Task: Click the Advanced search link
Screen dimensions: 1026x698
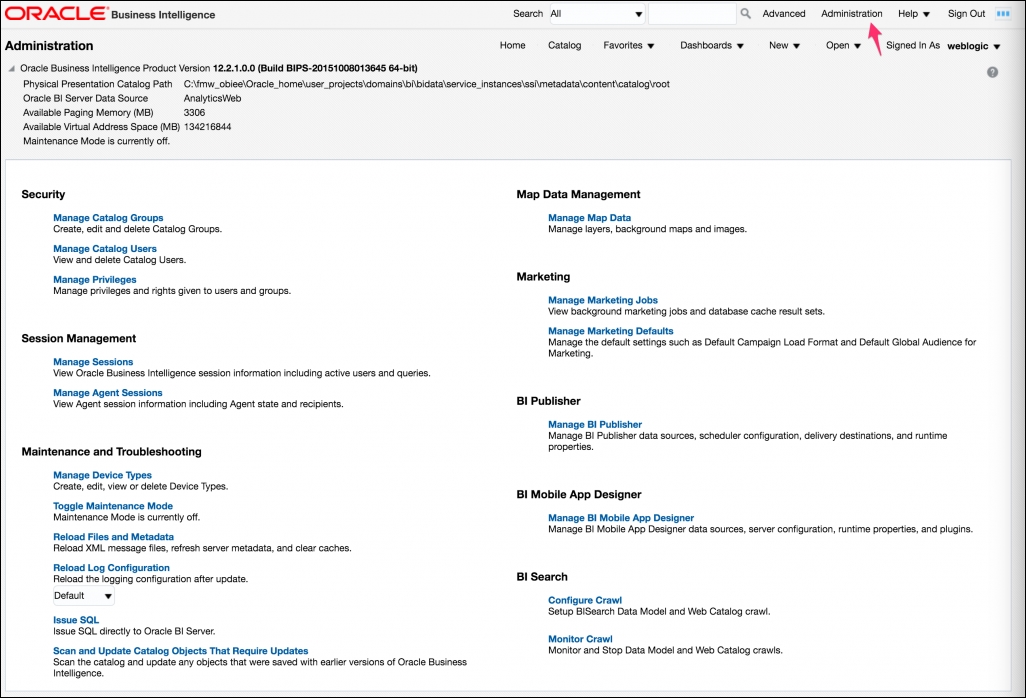Action: tap(783, 14)
